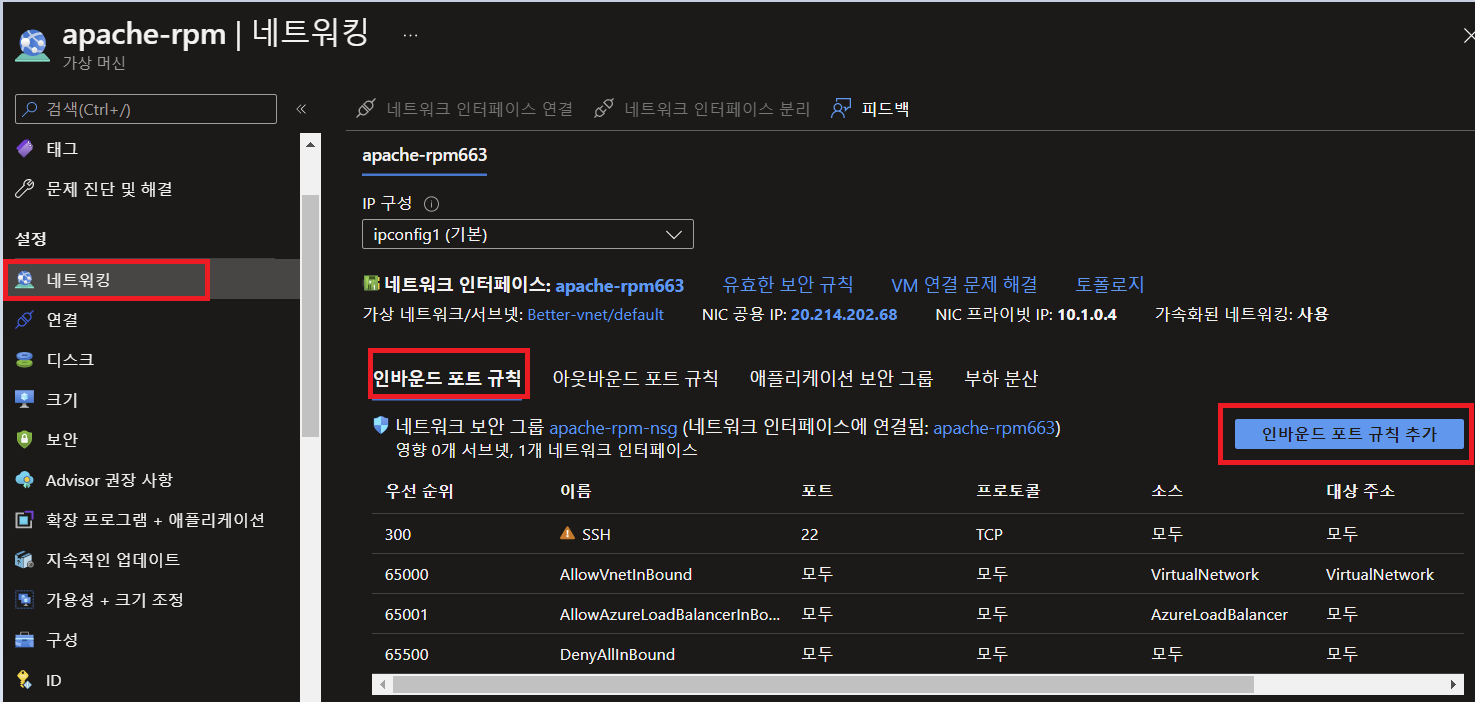1475x702 pixels.
Task: Click 피드백 in the toolbar
Action: click(x=885, y=108)
